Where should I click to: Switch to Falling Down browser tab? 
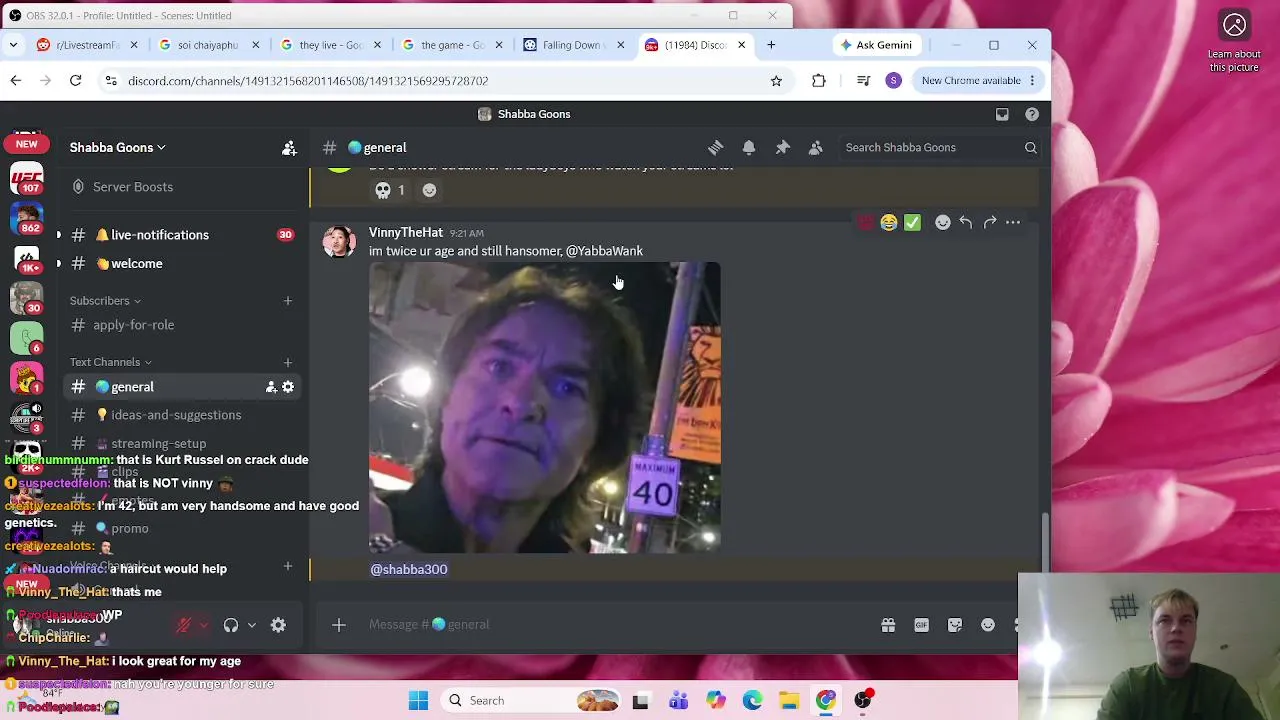pos(574,45)
